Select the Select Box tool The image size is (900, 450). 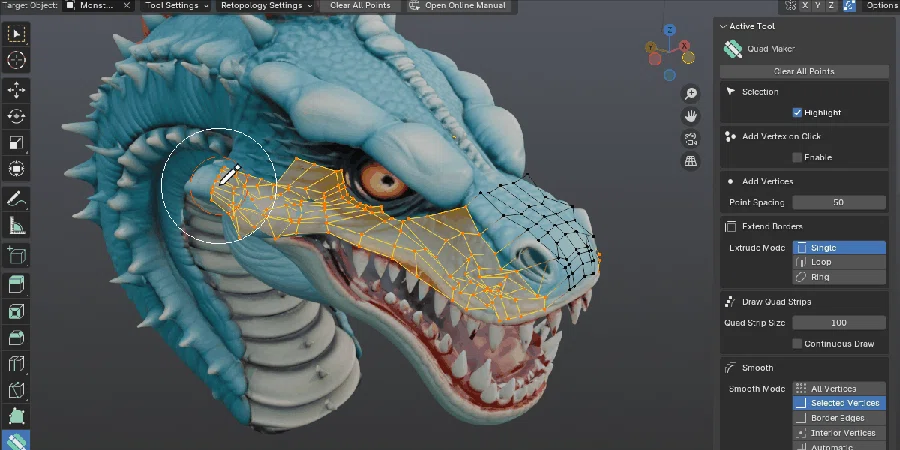click(16, 34)
